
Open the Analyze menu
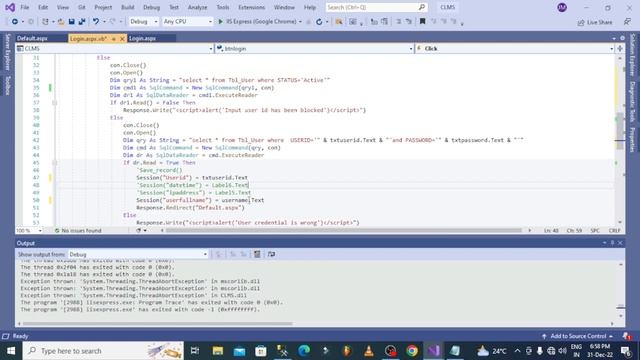tap(198, 7)
